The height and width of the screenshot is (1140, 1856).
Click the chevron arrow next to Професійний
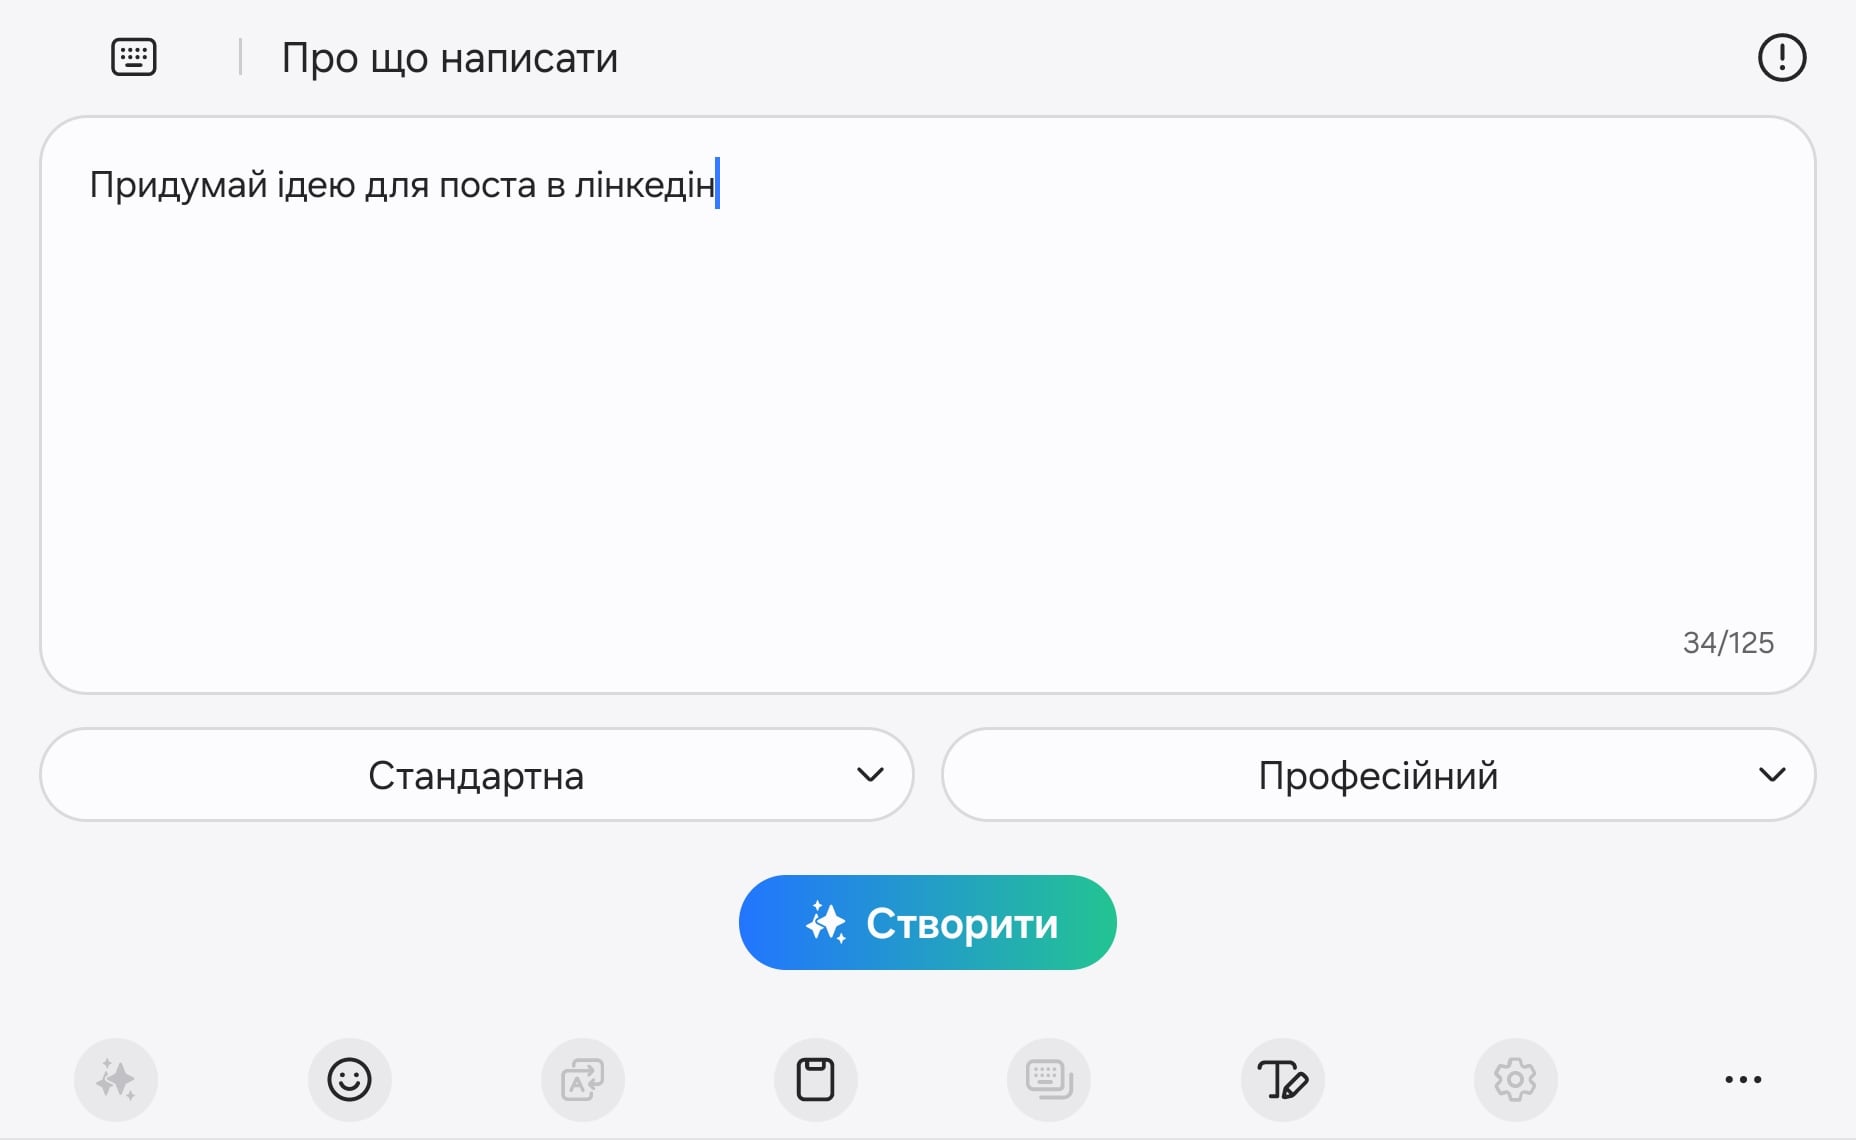tap(1772, 775)
